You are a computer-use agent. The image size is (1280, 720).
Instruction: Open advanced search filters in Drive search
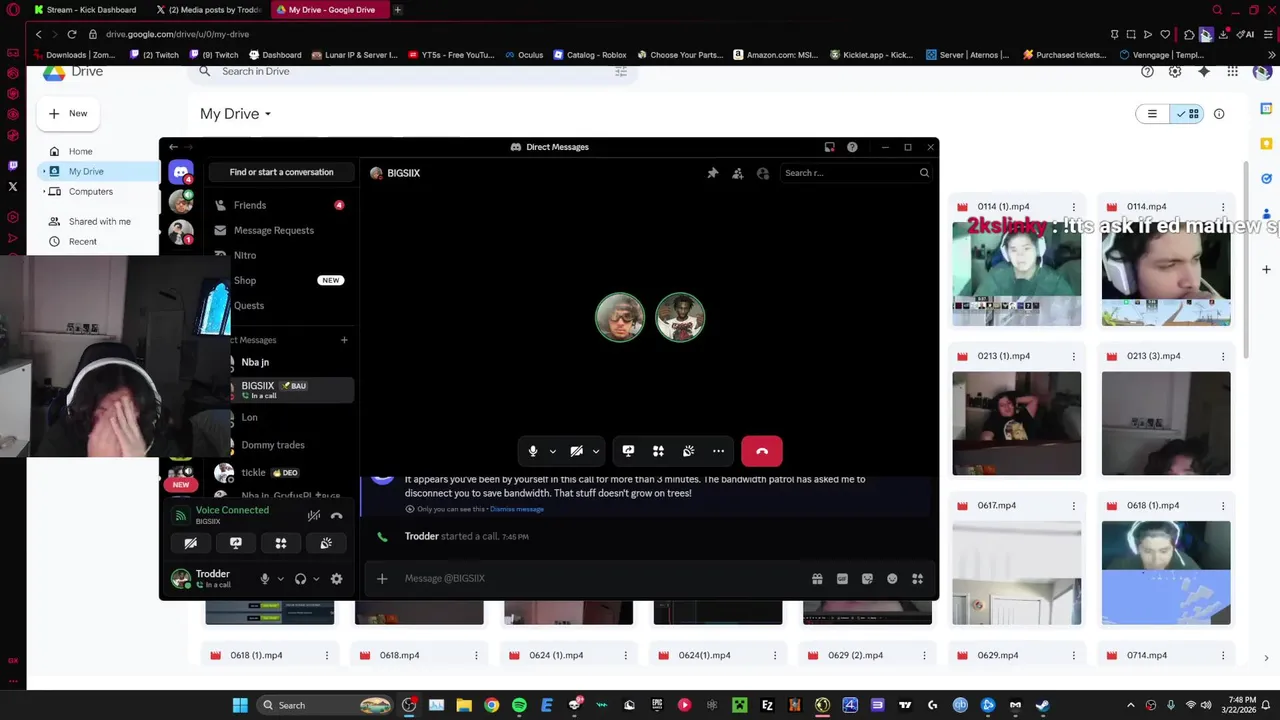point(621,71)
